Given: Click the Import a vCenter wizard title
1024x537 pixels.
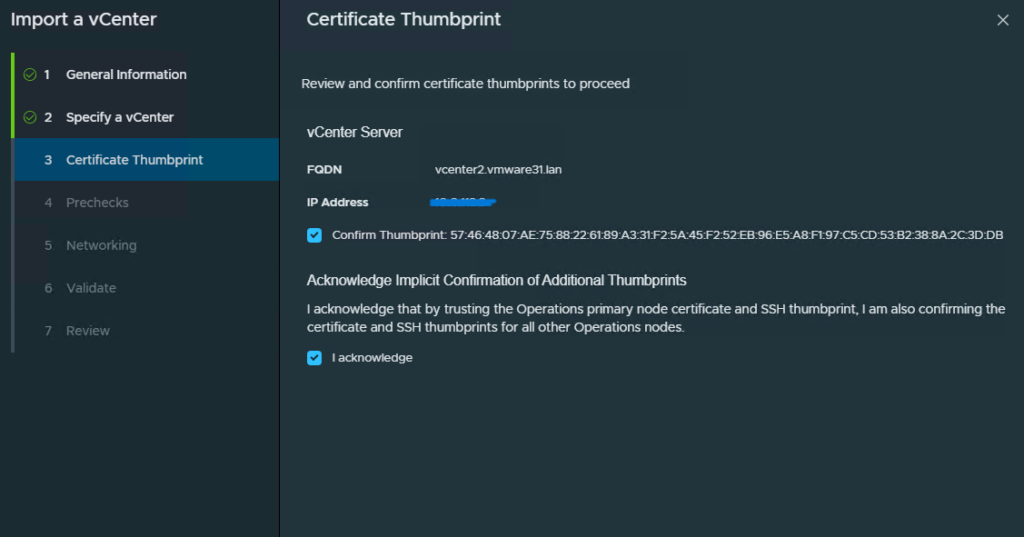Looking at the screenshot, I should 84,19.
